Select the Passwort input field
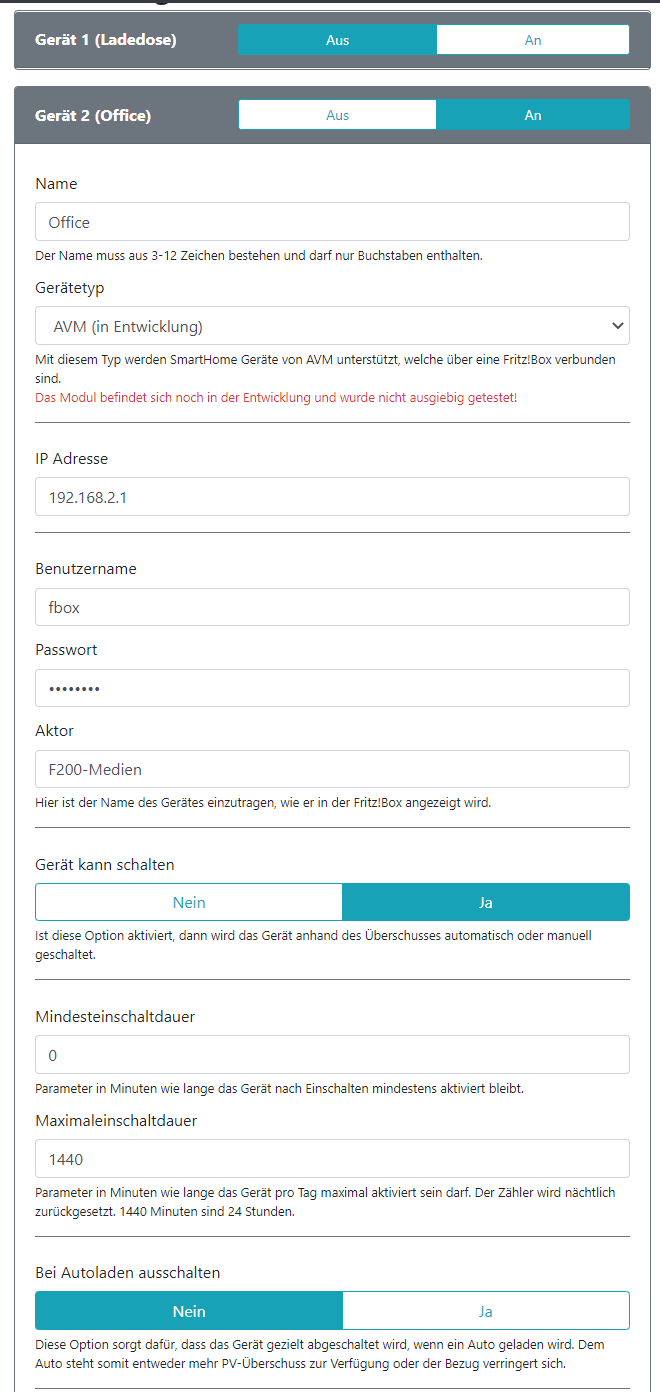Image resolution: width=660 pixels, height=1392 pixels. [332, 688]
